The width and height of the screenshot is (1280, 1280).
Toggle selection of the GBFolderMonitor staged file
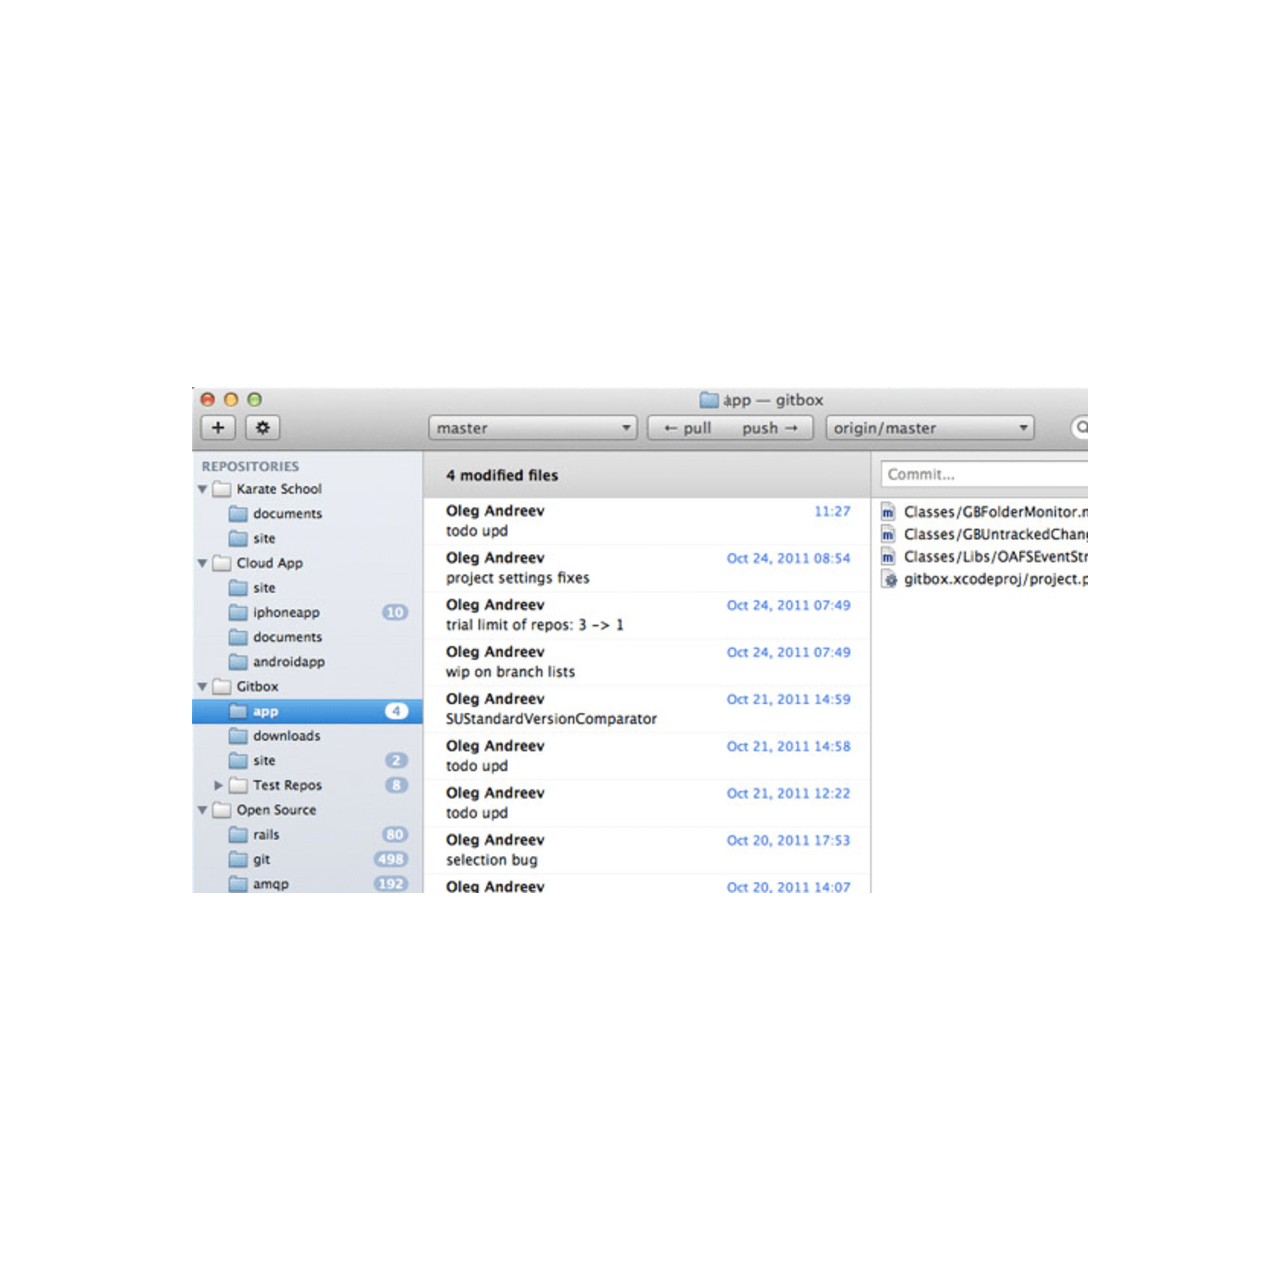887,511
